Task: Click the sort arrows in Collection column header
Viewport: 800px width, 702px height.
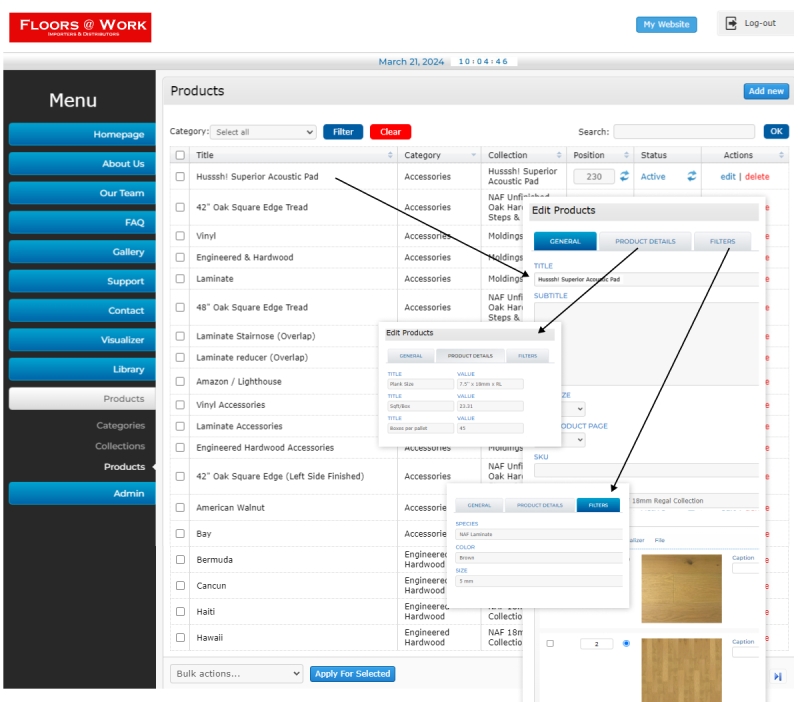Action: coord(559,155)
